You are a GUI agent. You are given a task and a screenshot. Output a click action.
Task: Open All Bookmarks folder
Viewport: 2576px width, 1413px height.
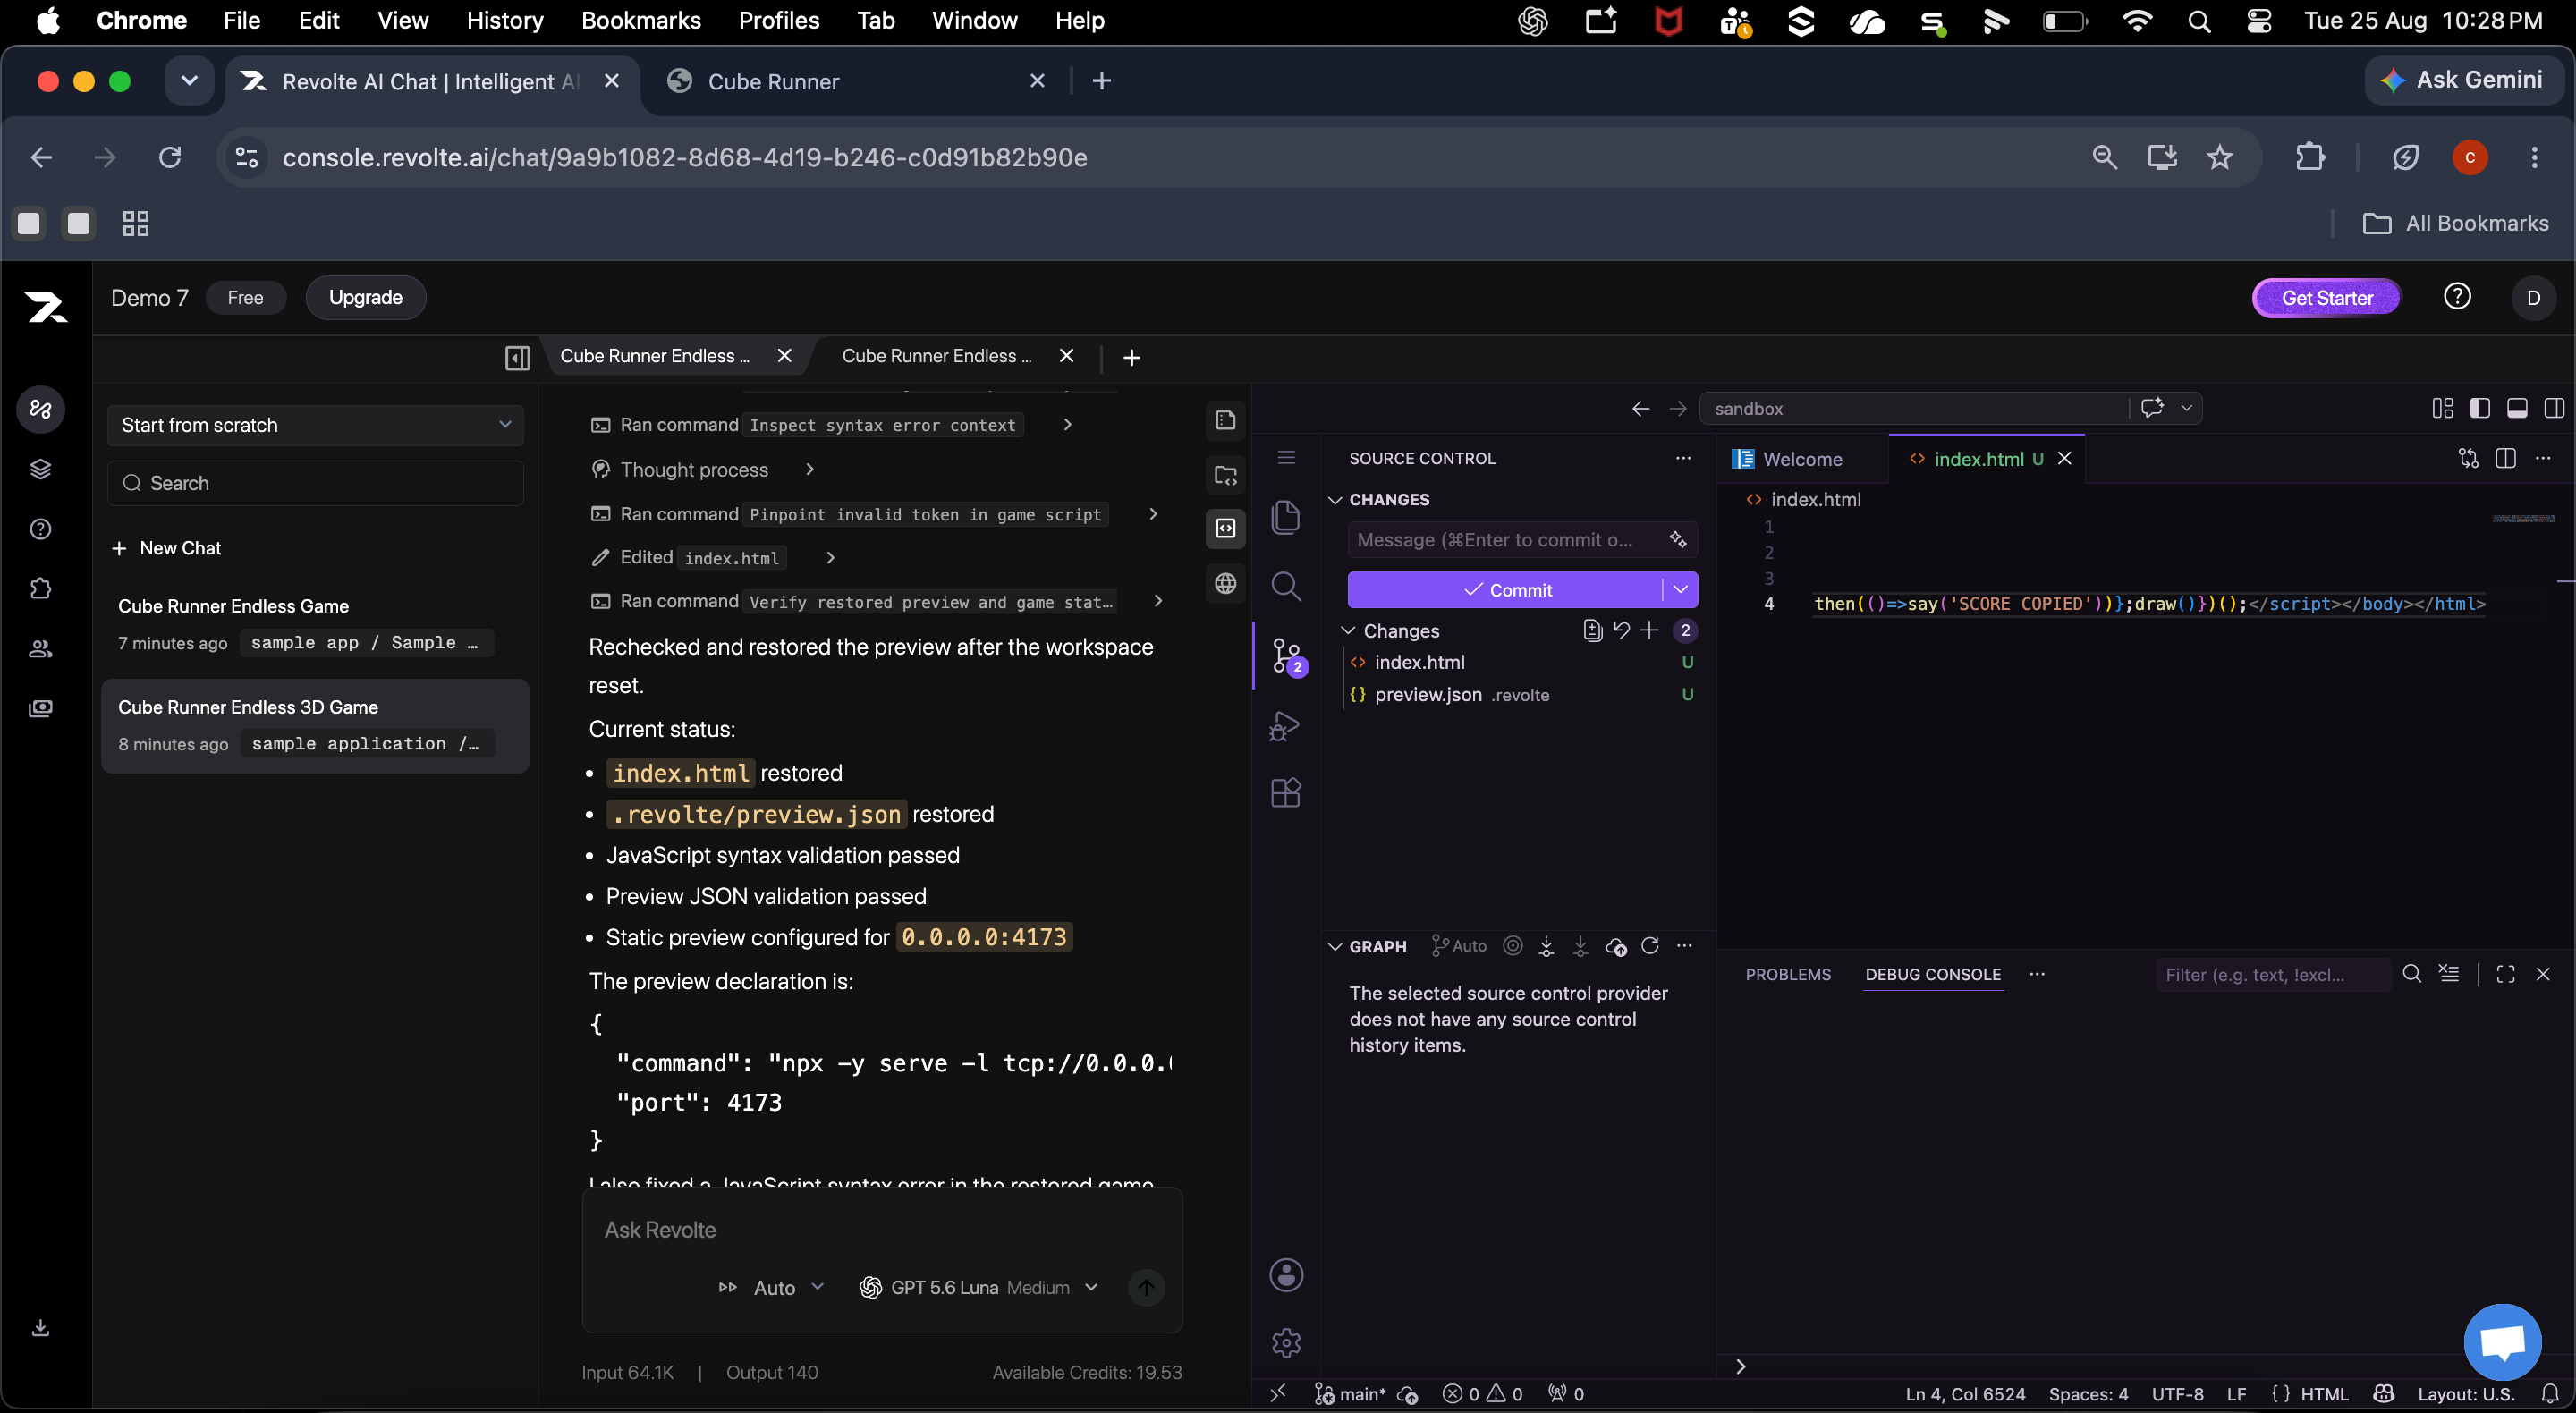pyautogui.click(x=2456, y=223)
